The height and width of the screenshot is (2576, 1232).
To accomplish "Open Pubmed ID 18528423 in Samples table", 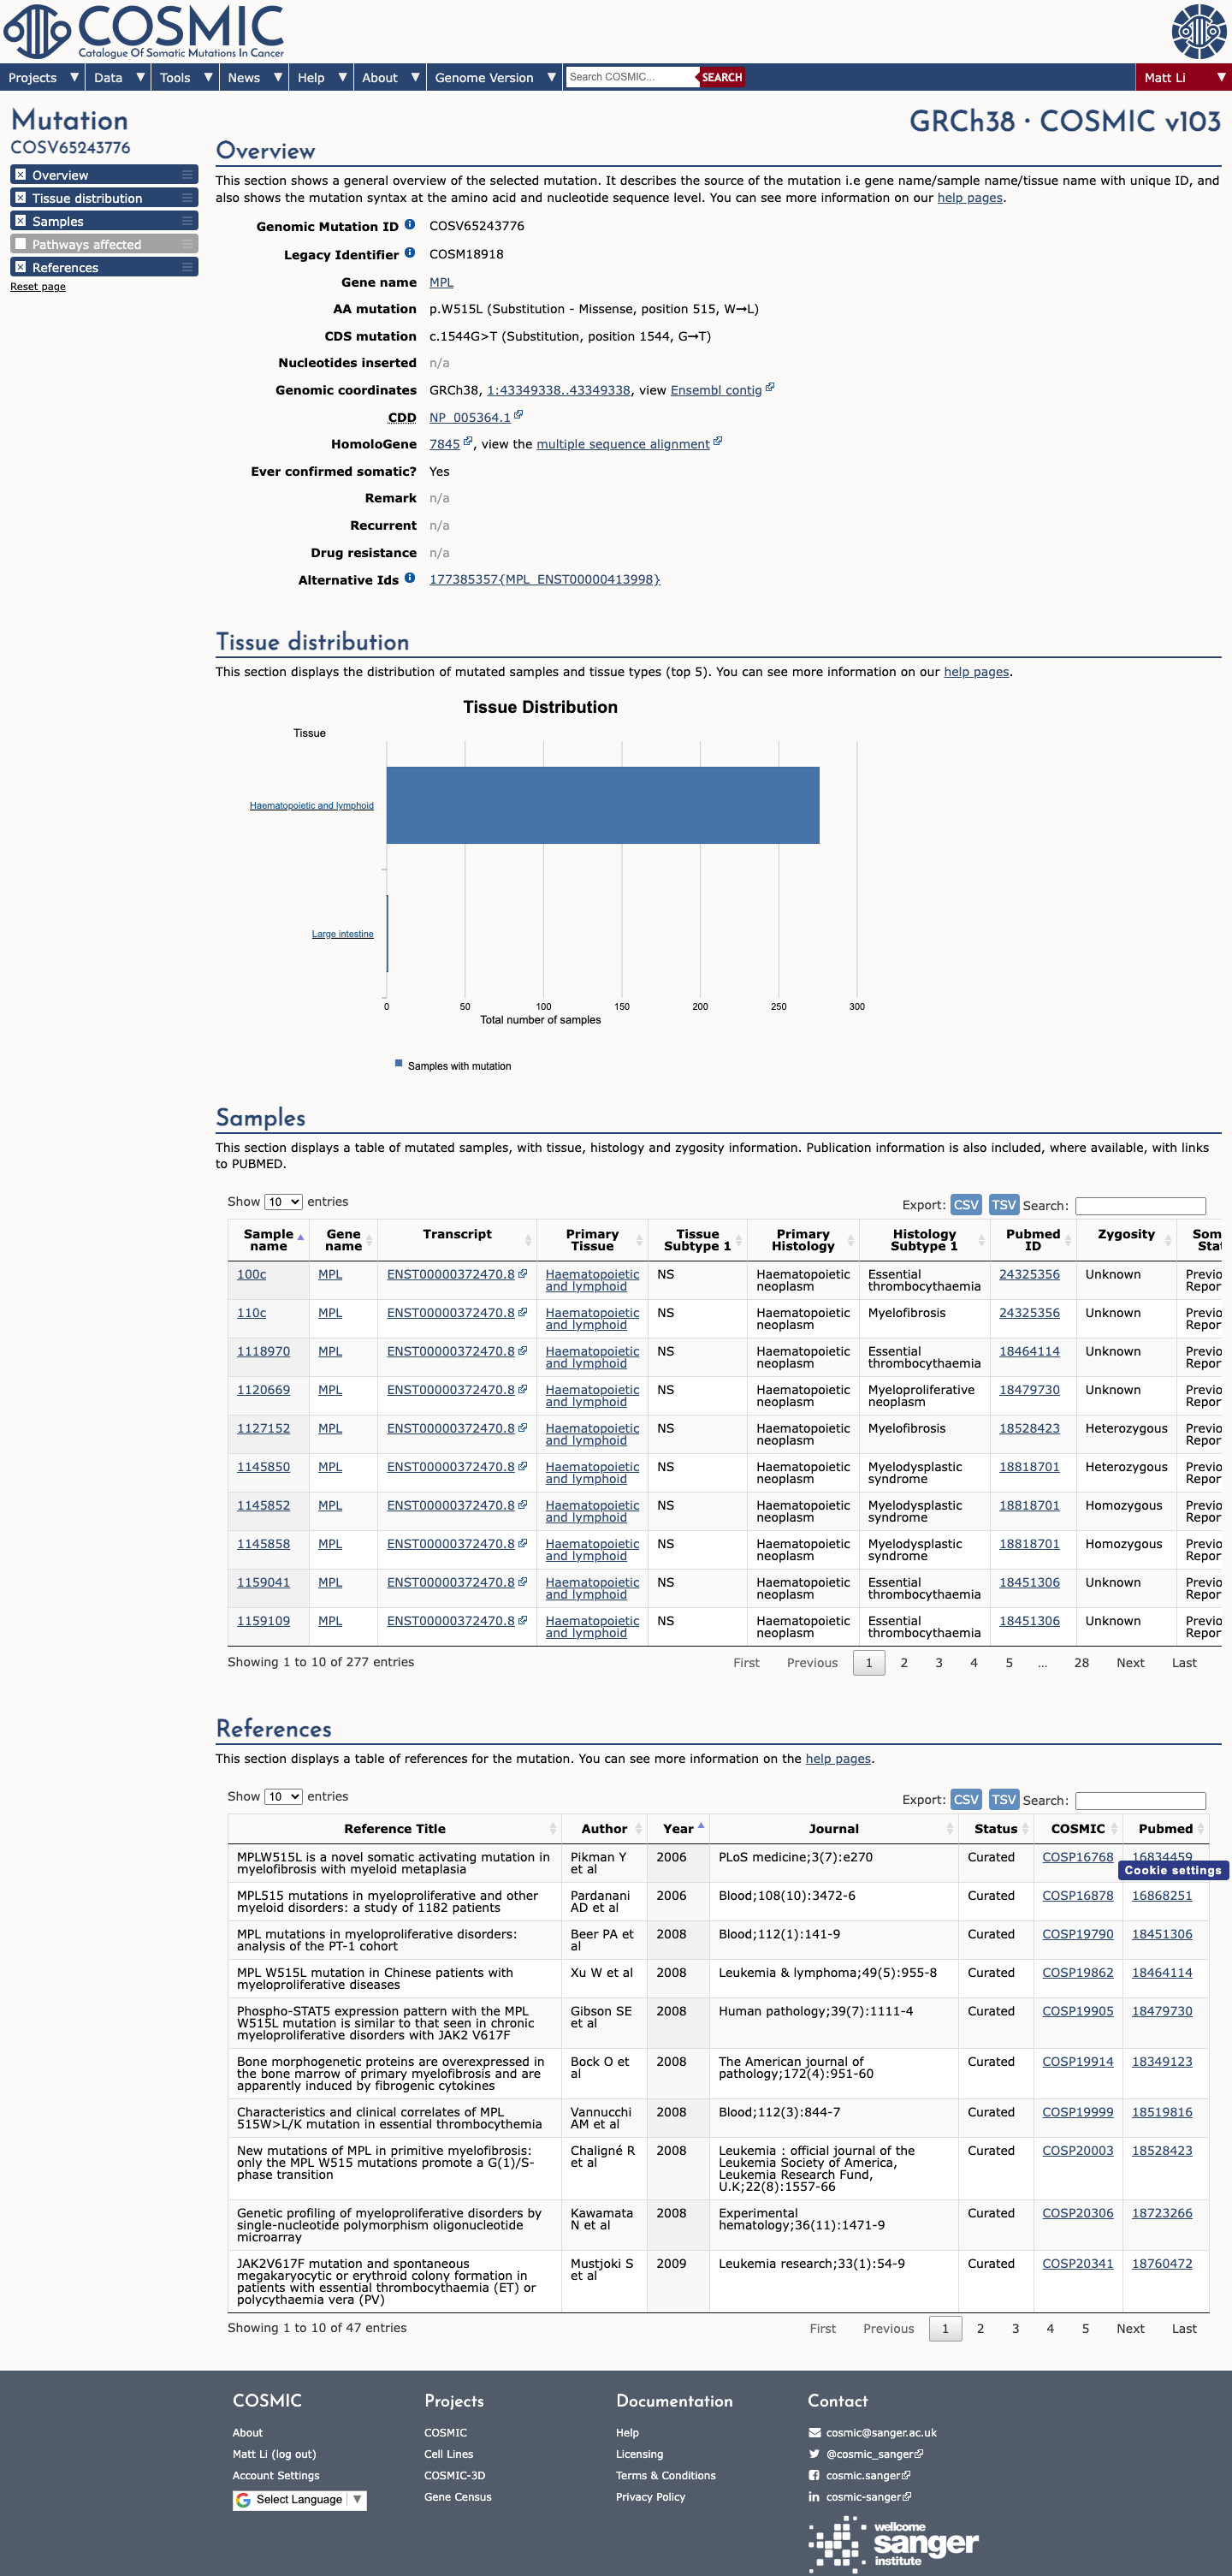I will pyautogui.click(x=1029, y=1428).
